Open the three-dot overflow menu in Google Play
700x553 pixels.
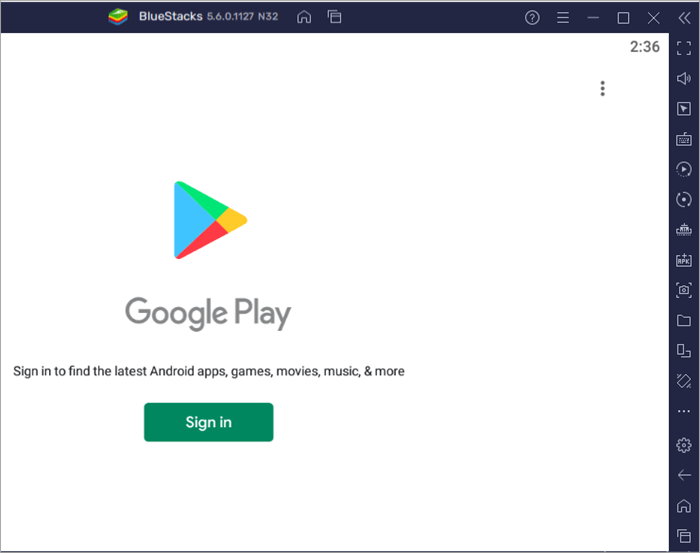(x=602, y=88)
